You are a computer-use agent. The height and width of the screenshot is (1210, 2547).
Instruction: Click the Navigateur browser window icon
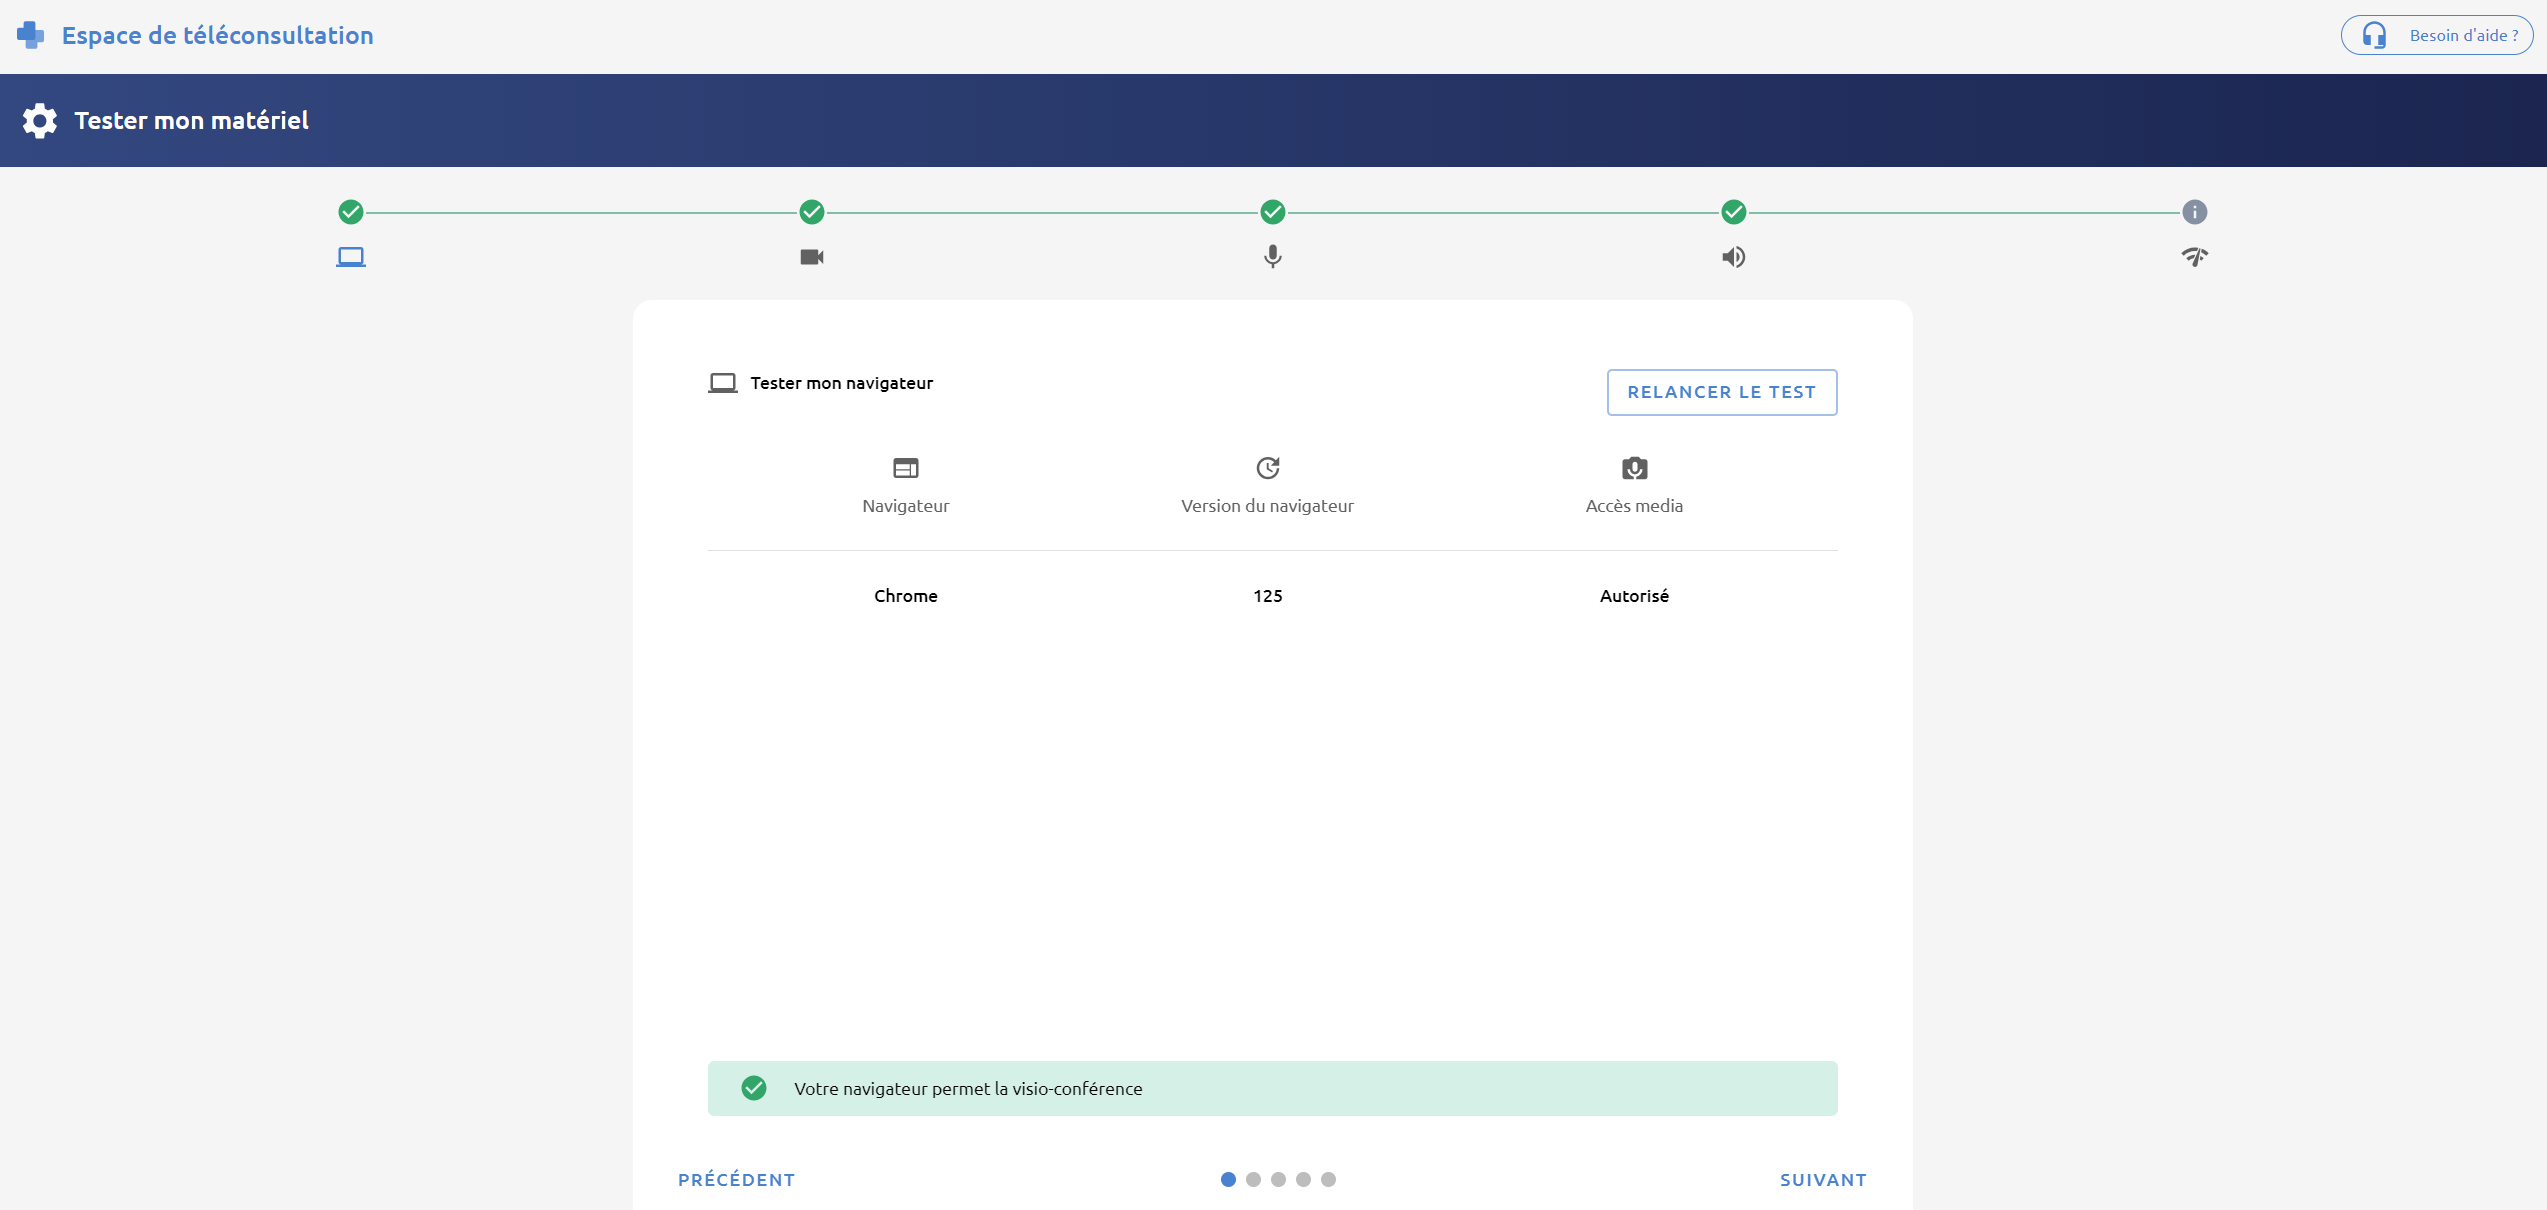tap(906, 468)
